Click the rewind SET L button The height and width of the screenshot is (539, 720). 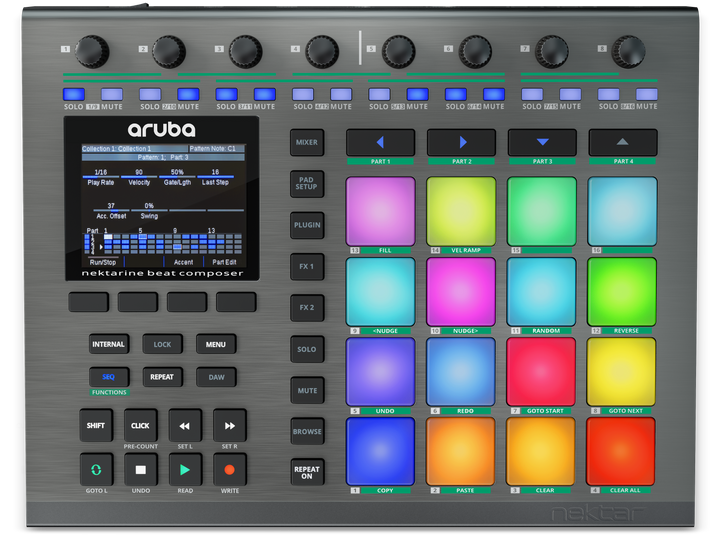pos(185,425)
